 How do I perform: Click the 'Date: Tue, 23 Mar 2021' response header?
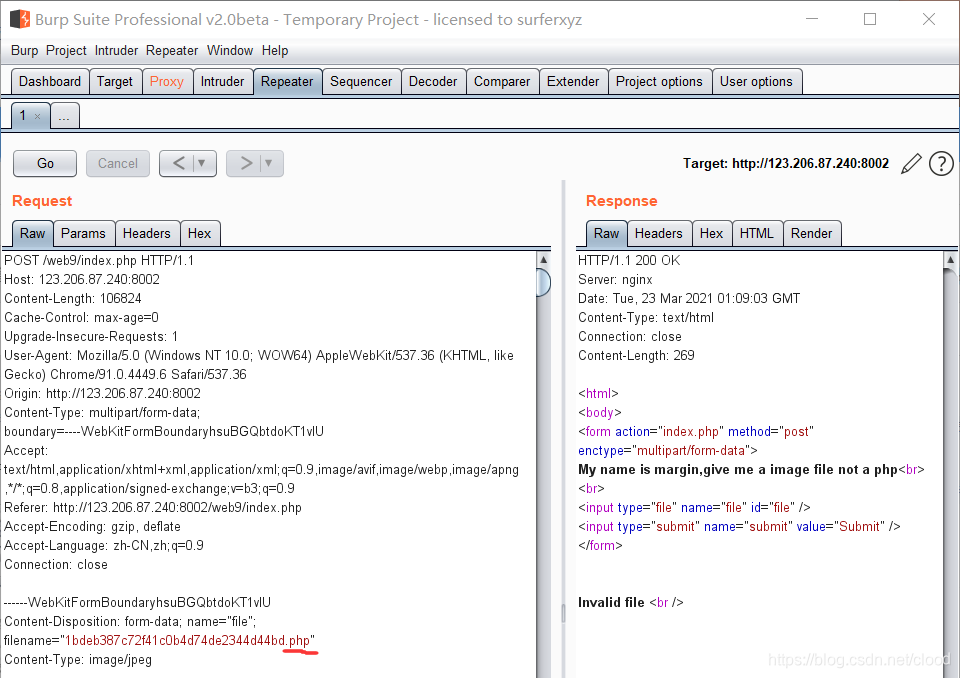tap(689, 298)
